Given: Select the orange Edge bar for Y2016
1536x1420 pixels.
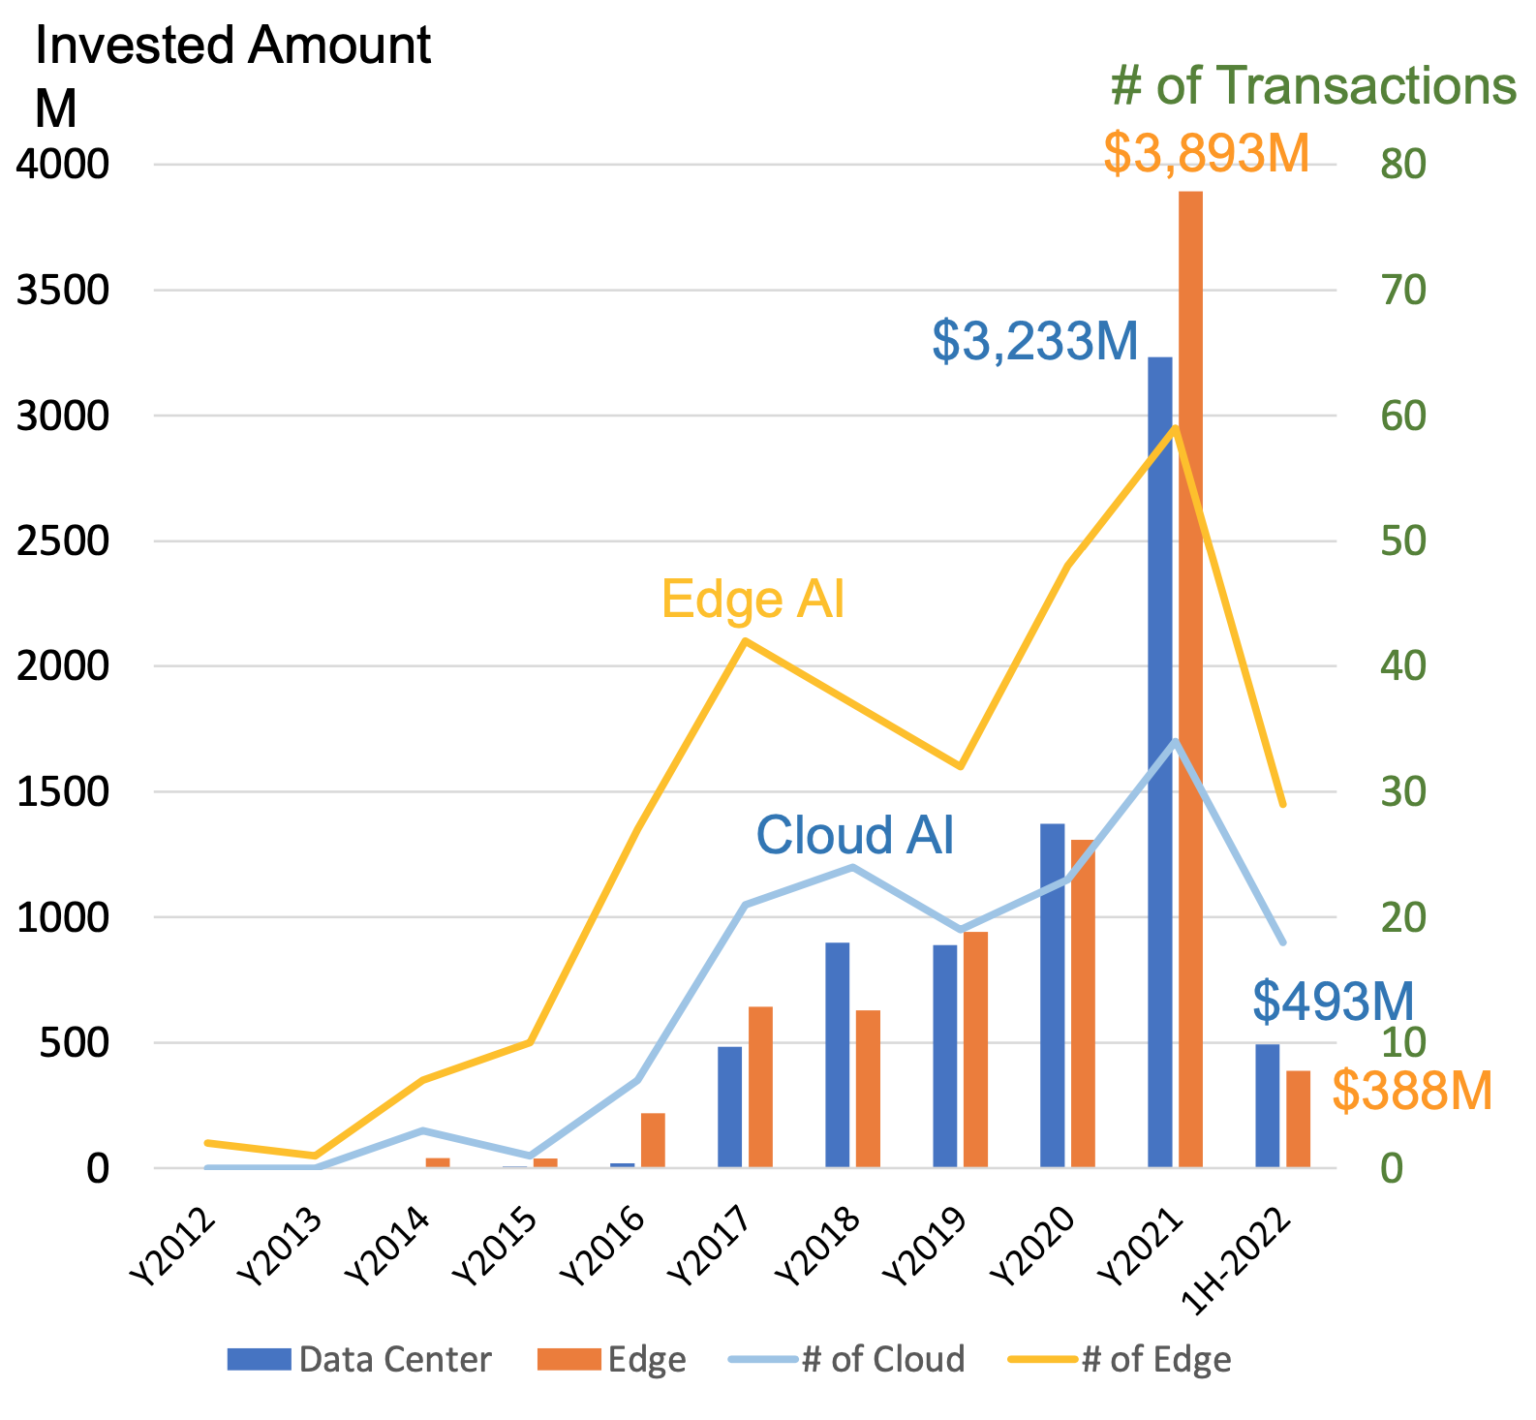Looking at the screenshot, I should click(x=653, y=1140).
